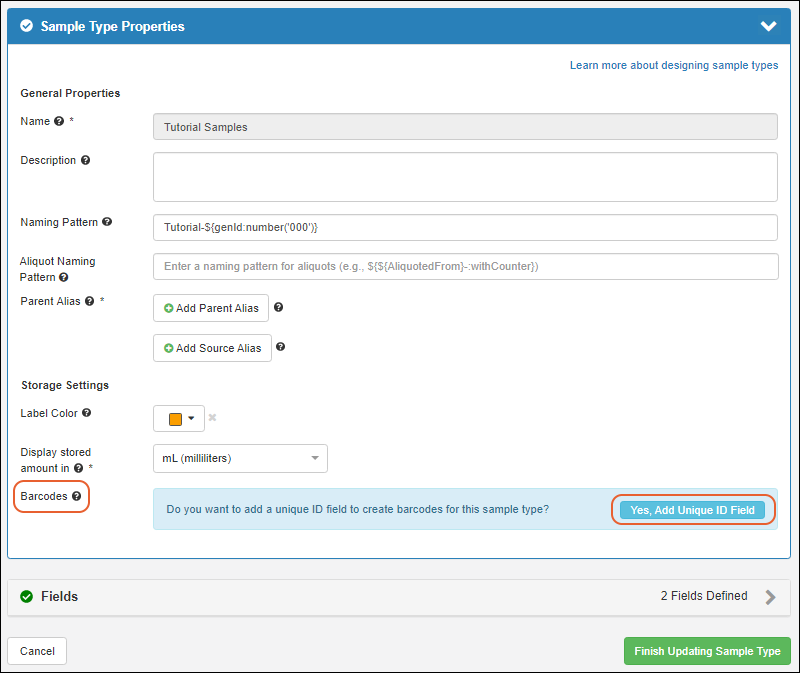Expand the Fields section
This screenshot has width=800, height=673.
coord(770,597)
